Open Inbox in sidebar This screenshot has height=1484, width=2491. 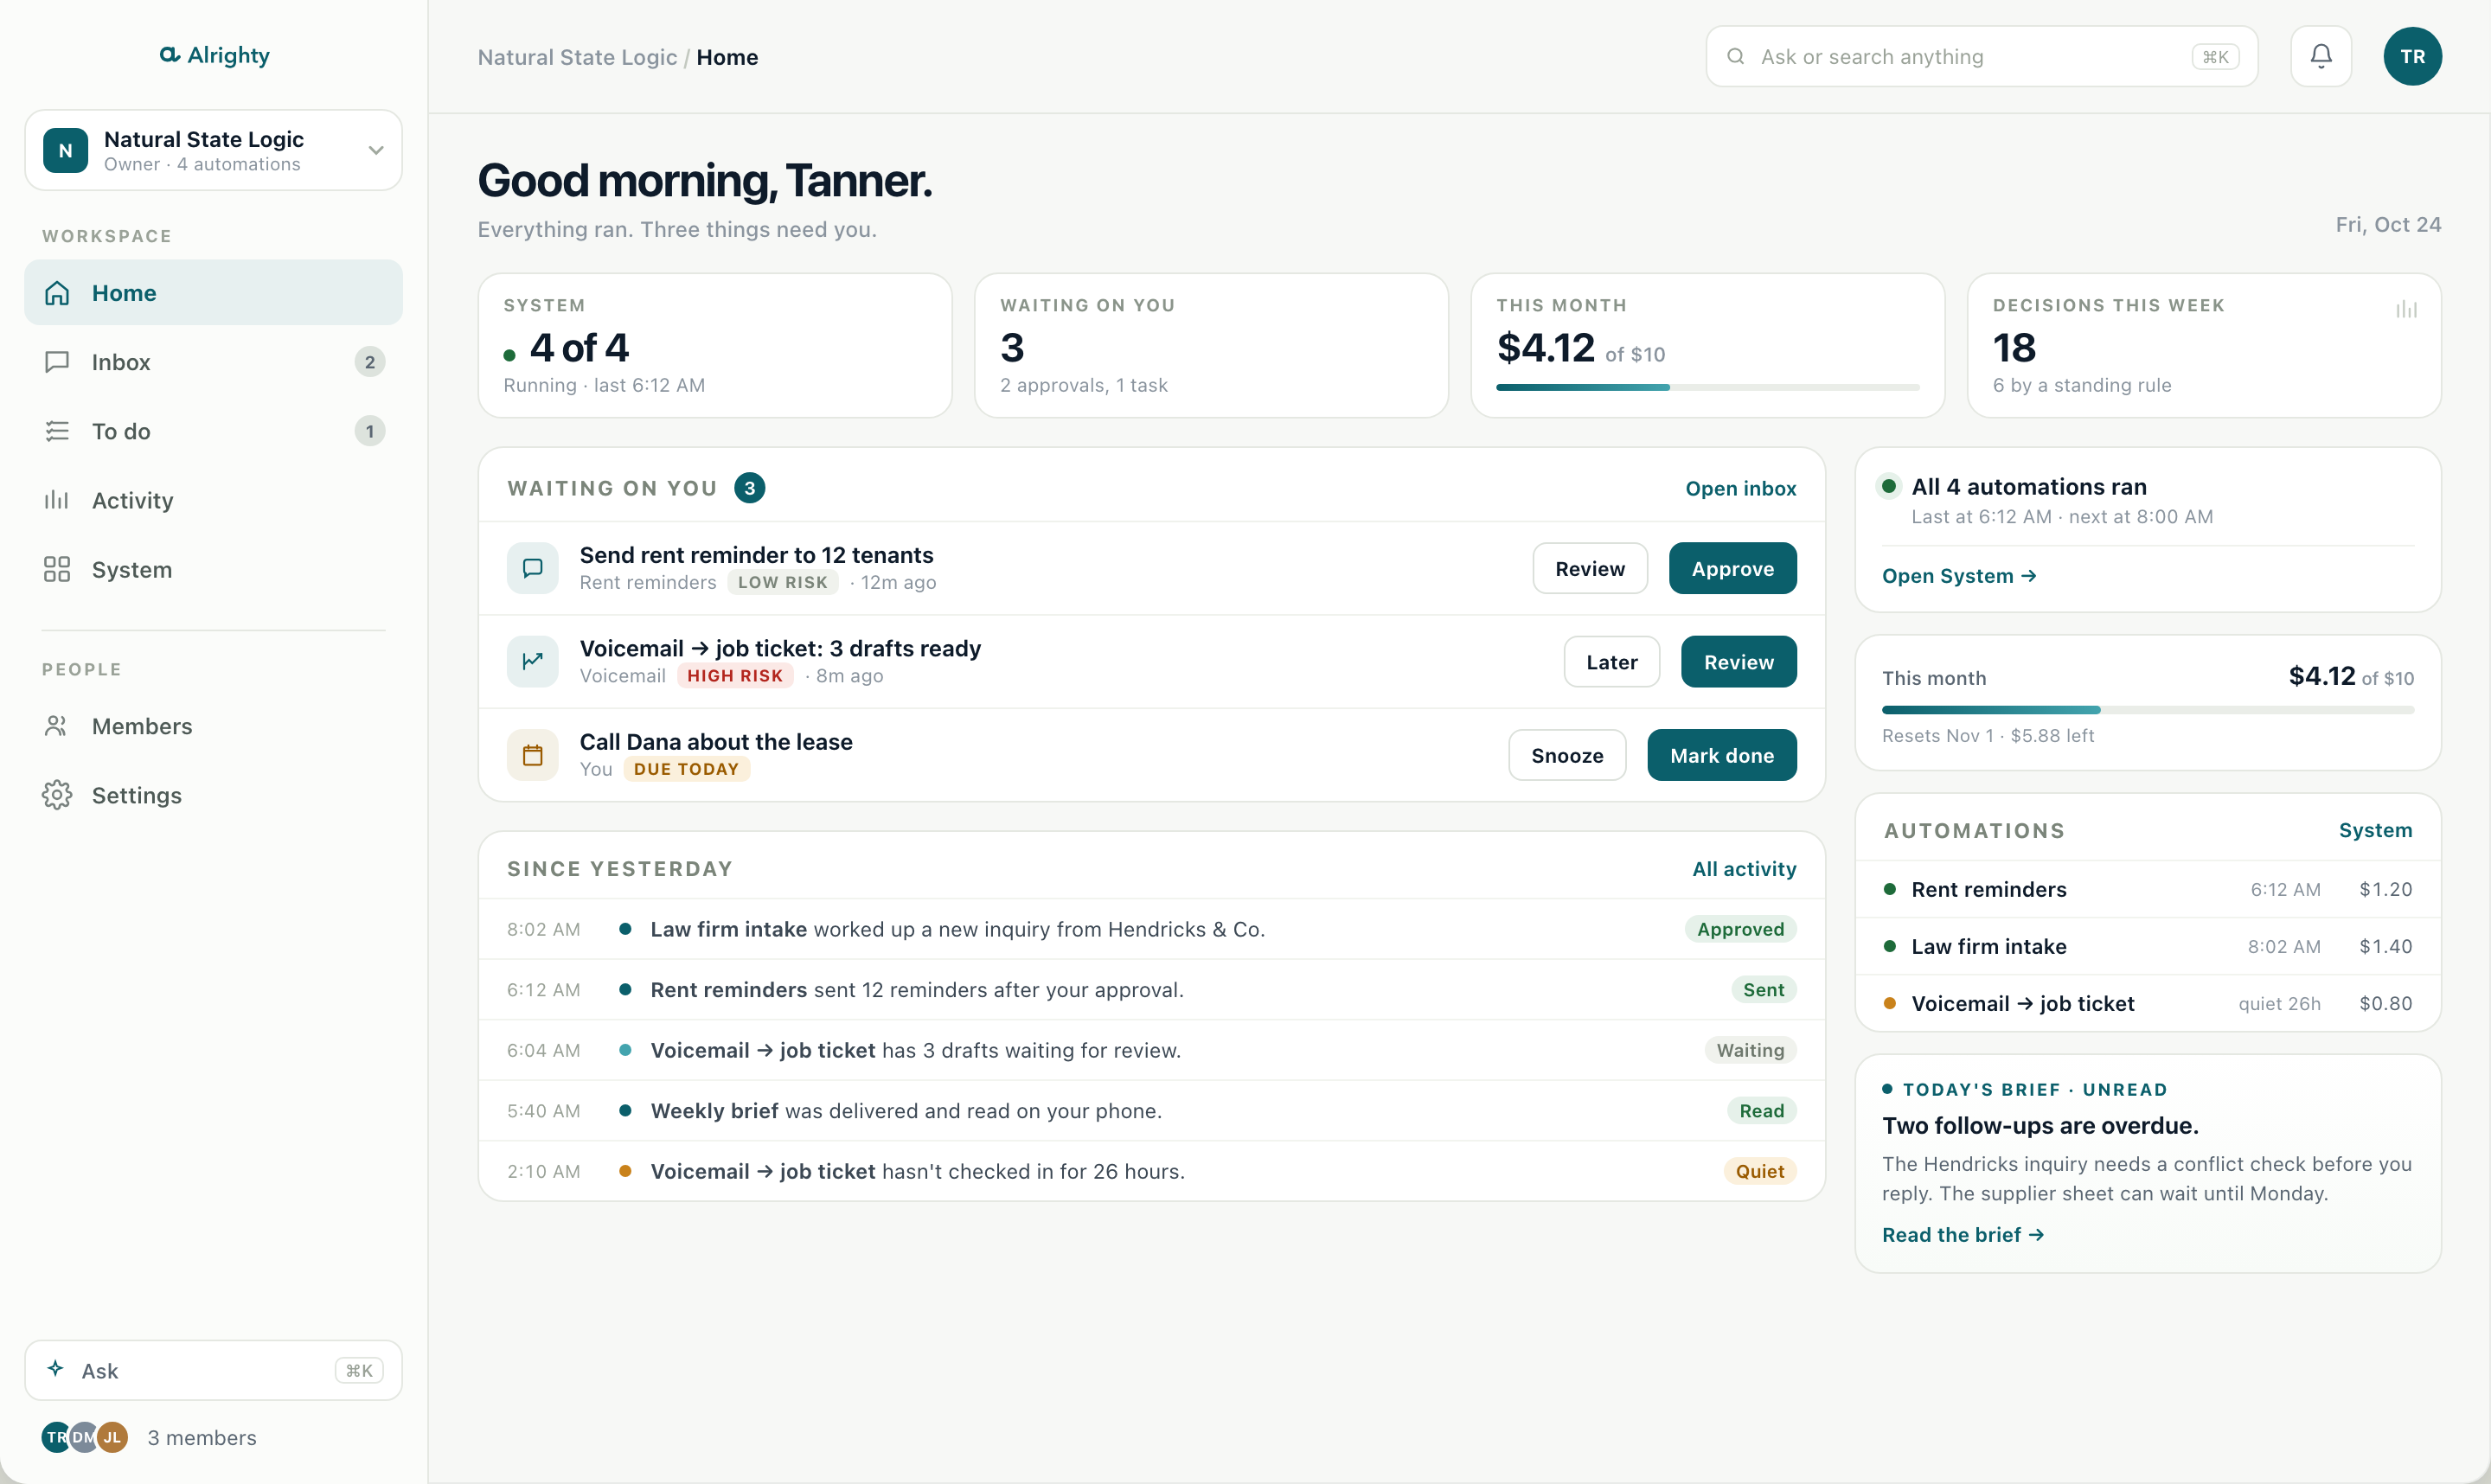click(x=213, y=361)
